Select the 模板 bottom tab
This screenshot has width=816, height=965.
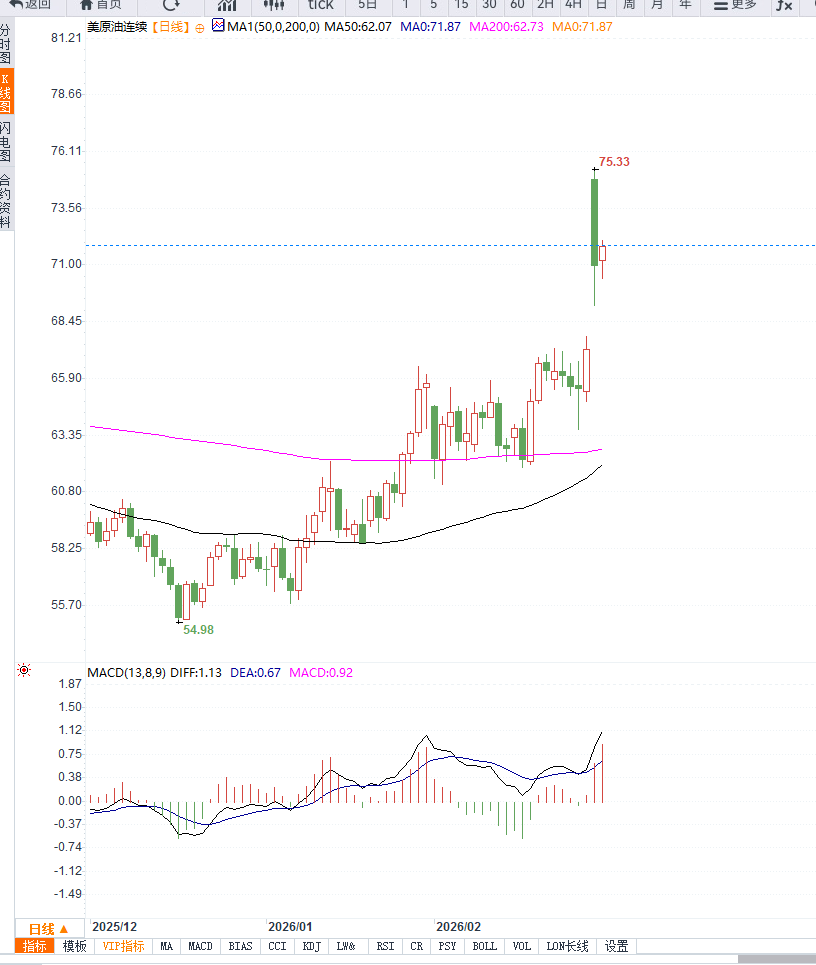coord(74,946)
